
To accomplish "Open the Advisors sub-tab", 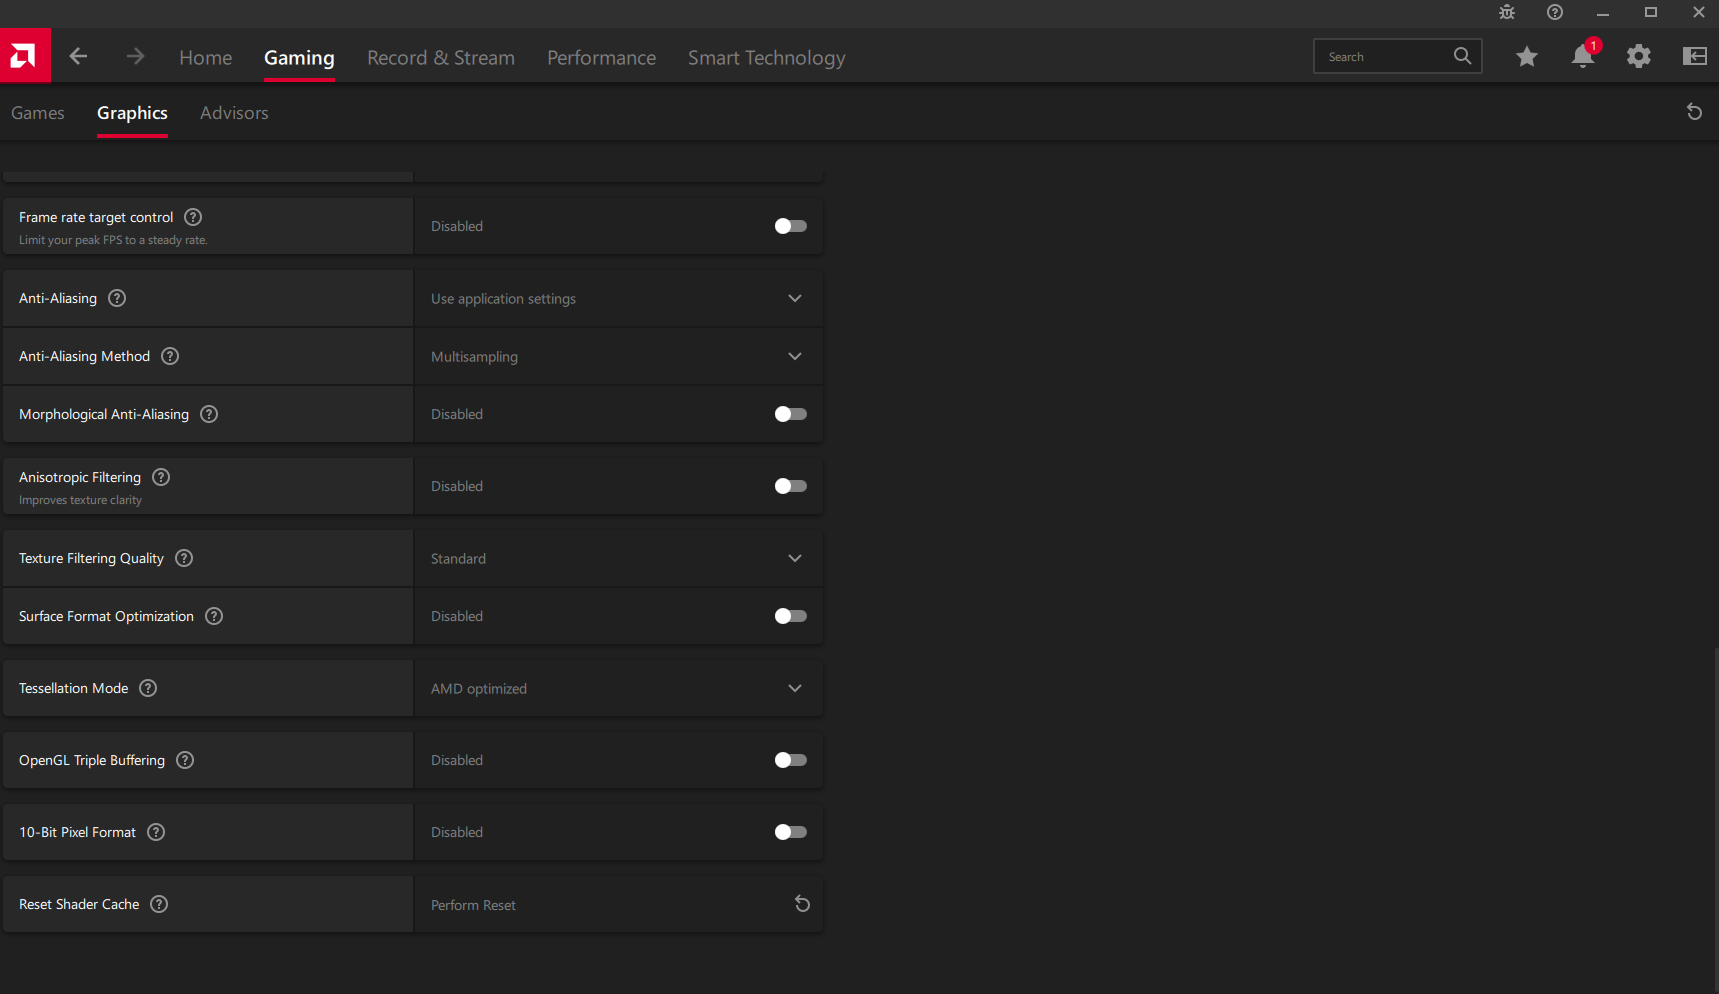I will tap(234, 113).
